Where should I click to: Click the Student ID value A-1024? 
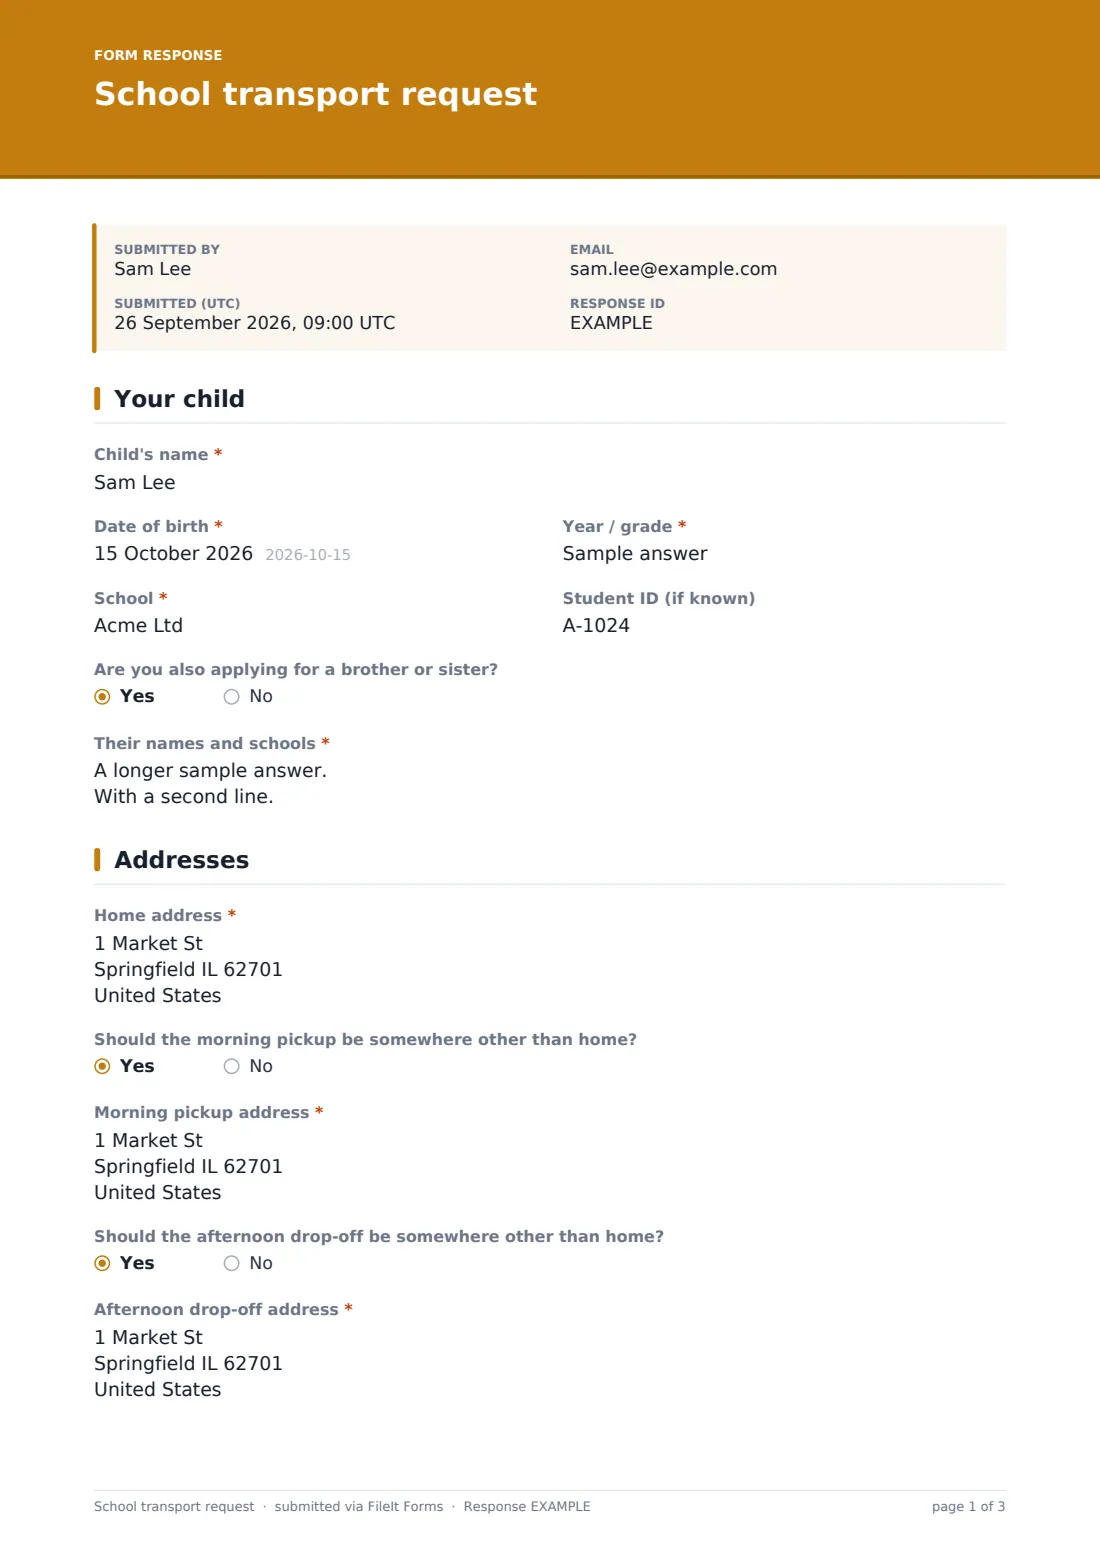pos(596,626)
